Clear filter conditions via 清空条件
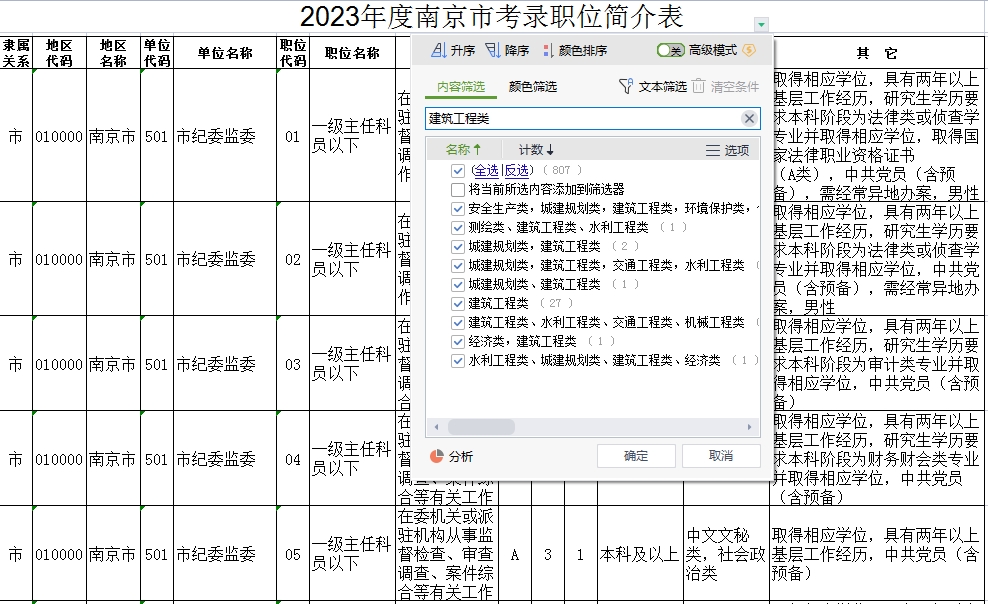This screenshot has width=988, height=604. pos(726,86)
